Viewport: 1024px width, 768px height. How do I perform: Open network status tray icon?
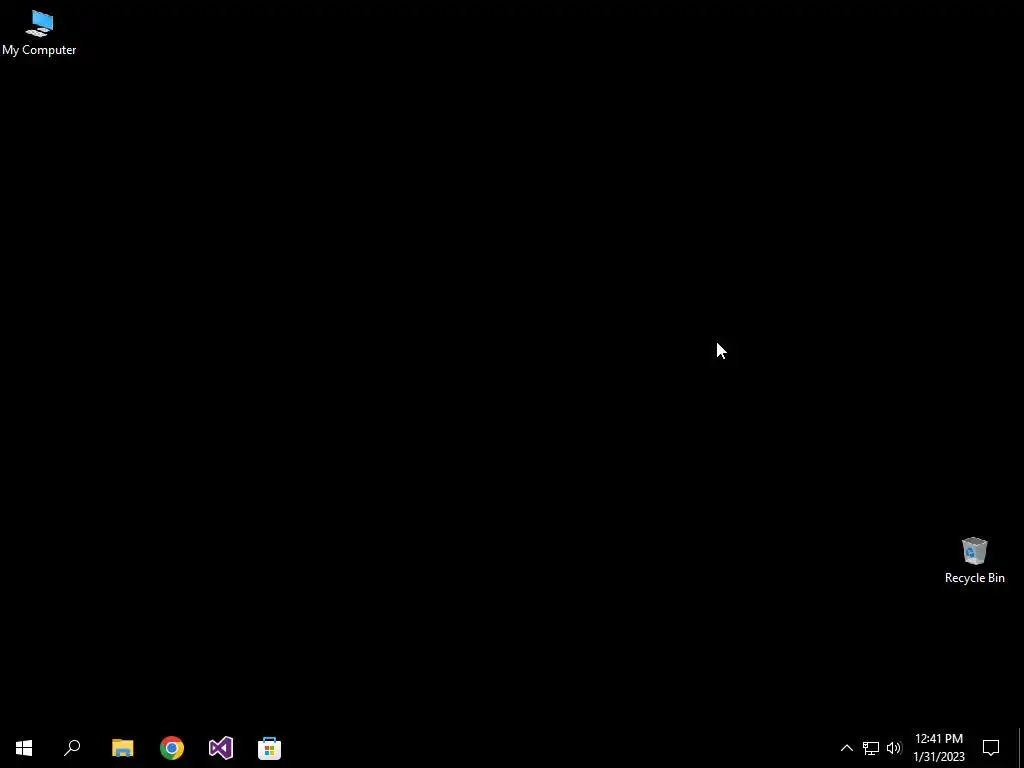coord(871,748)
